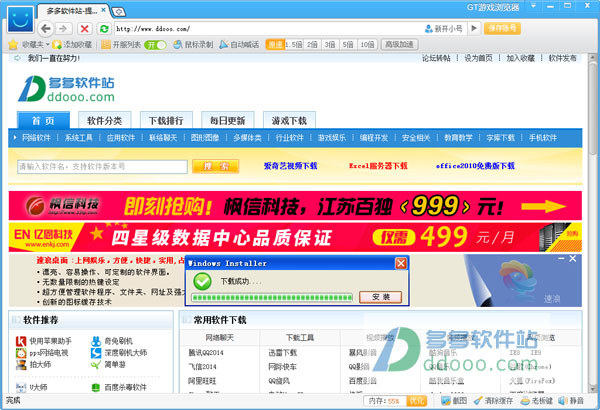Click the 高级加速 advanced acceleration button
Screen dimensions: 600x410
[x=399, y=45]
